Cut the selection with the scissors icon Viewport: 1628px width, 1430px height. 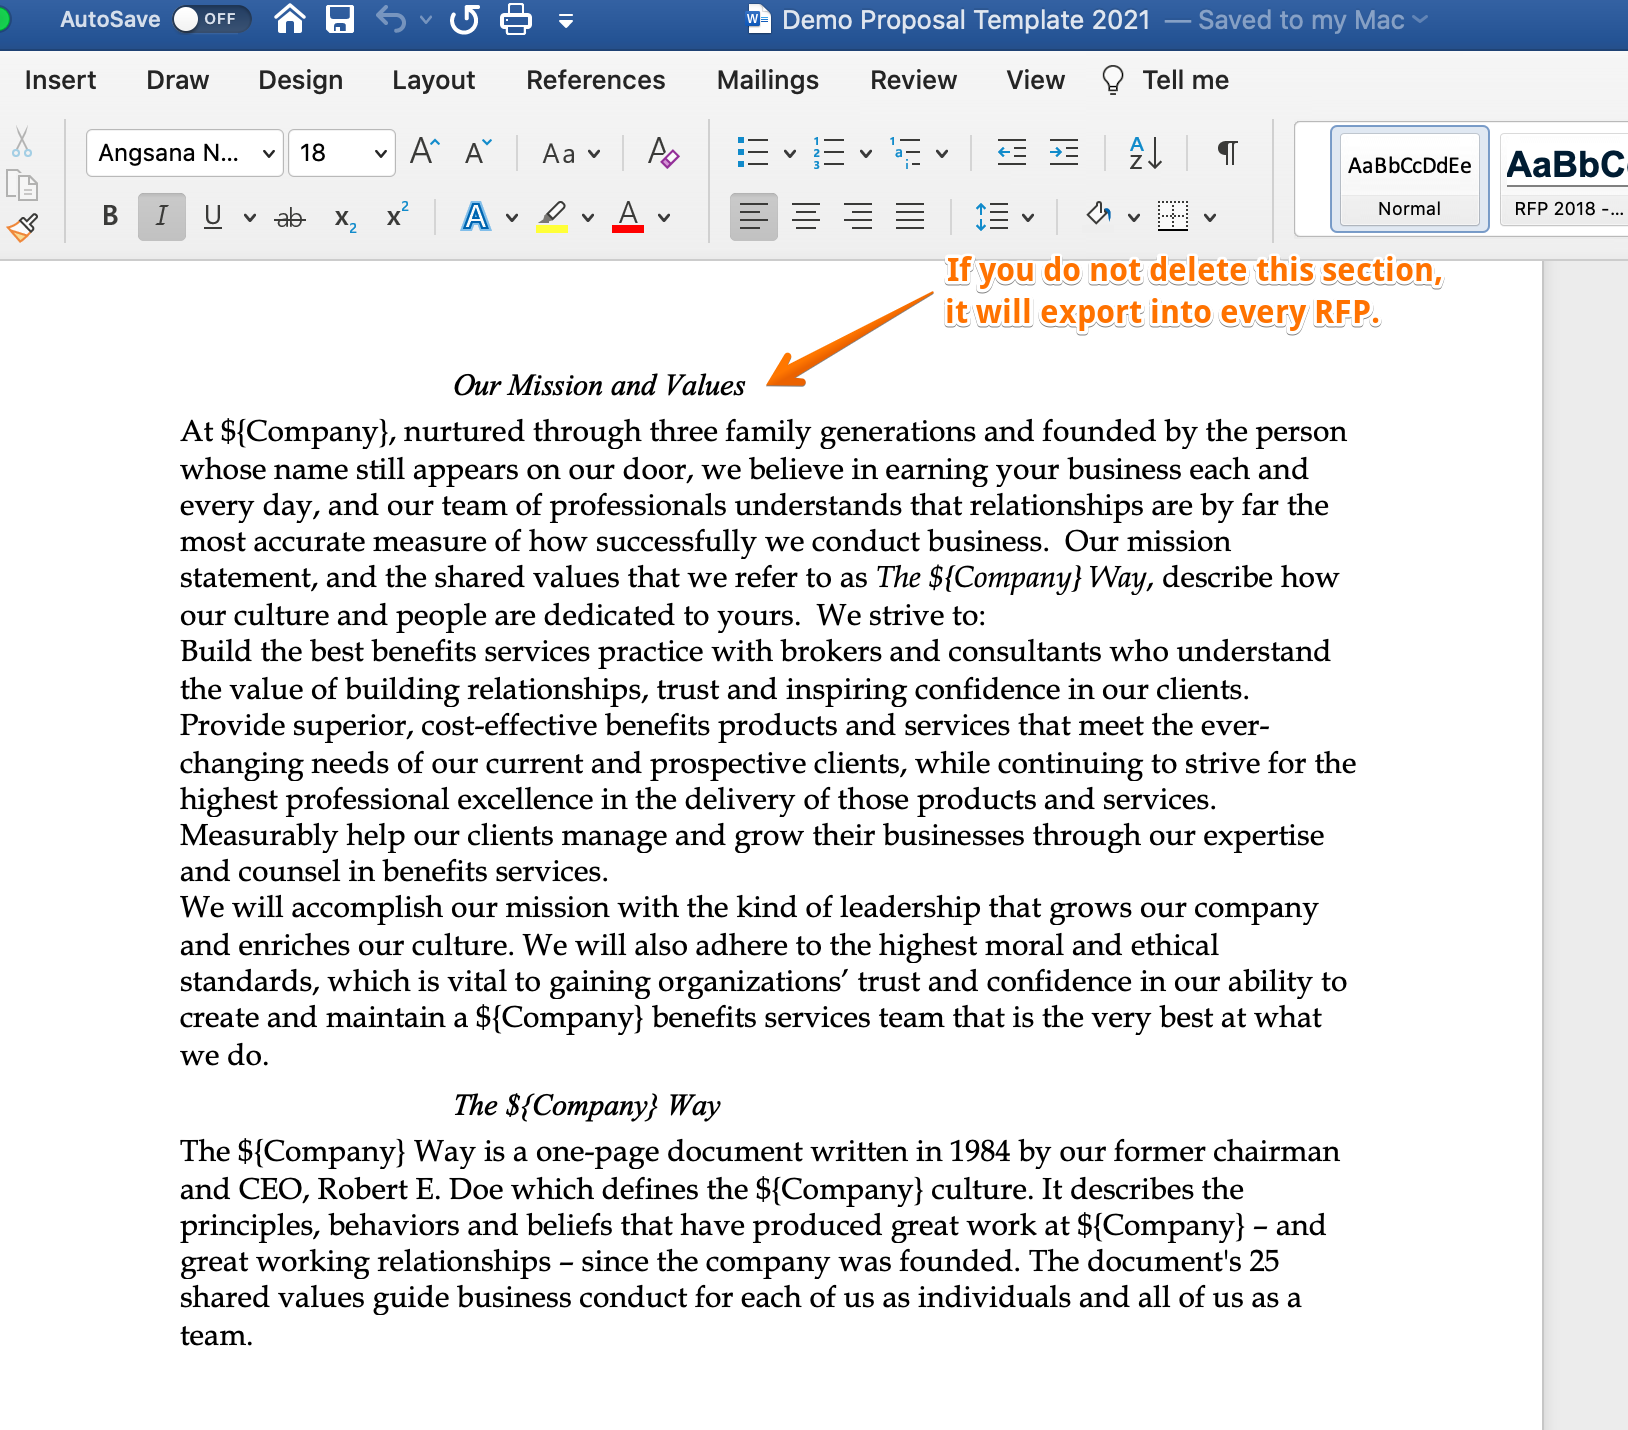22,142
